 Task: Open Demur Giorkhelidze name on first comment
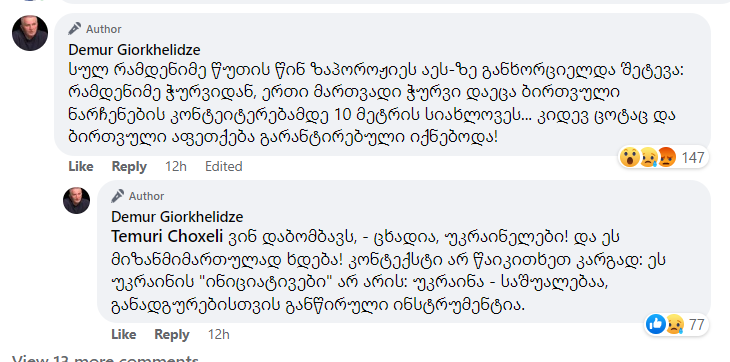coord(135,50)
